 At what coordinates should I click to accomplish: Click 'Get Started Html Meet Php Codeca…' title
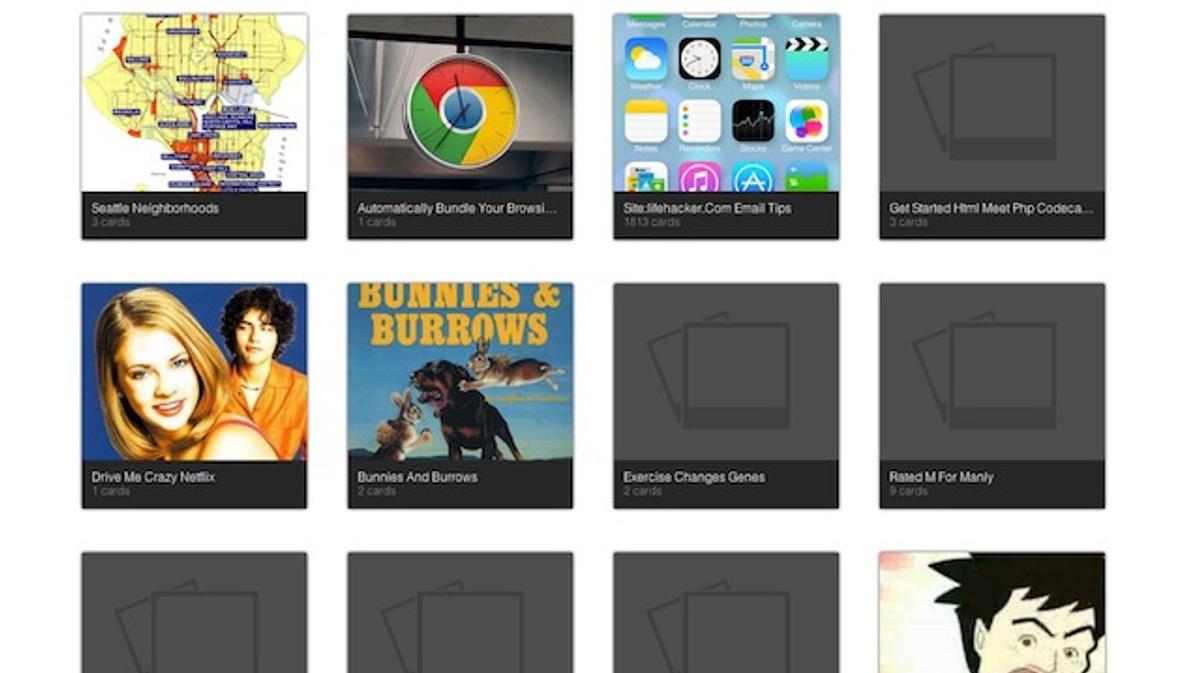click(991, 208)
